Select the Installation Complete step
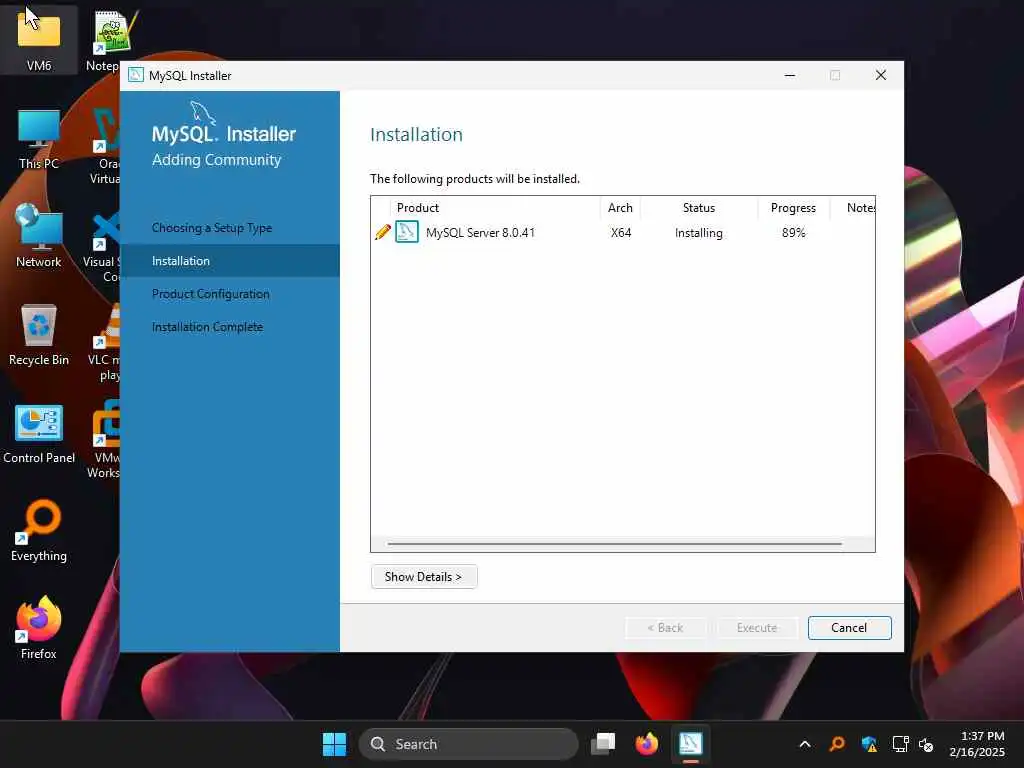Image resolution: width=1024 pixels, height=768 pixels. pyautogui.click(x=208, y=327)
